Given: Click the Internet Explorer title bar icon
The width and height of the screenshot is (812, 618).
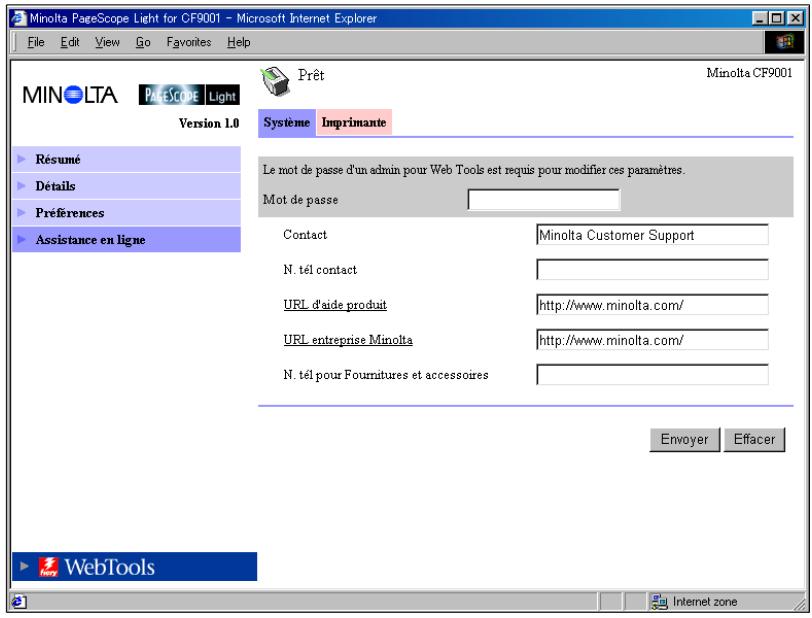Looking at the screenshot, I should (x=18, y=18).
